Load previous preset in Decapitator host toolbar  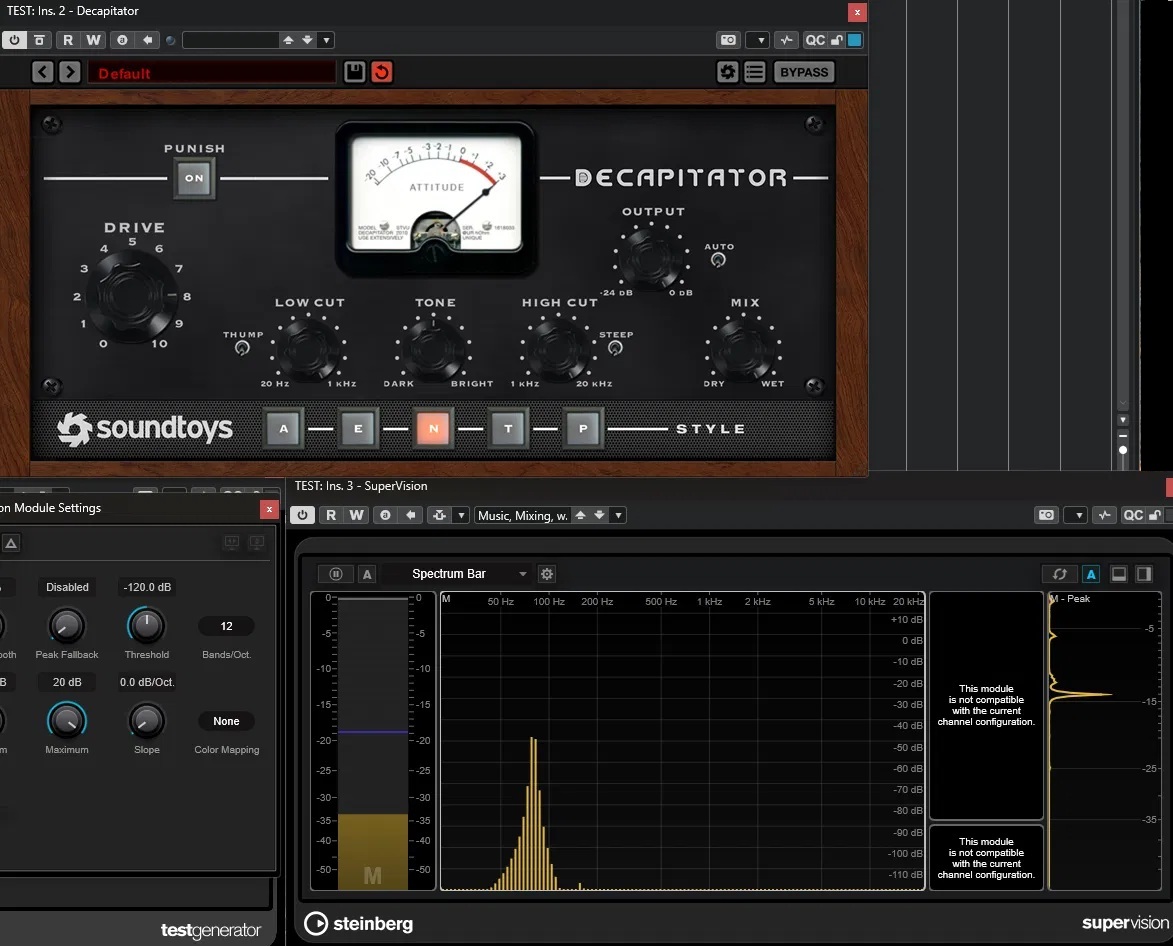click(x=288, y=40)
